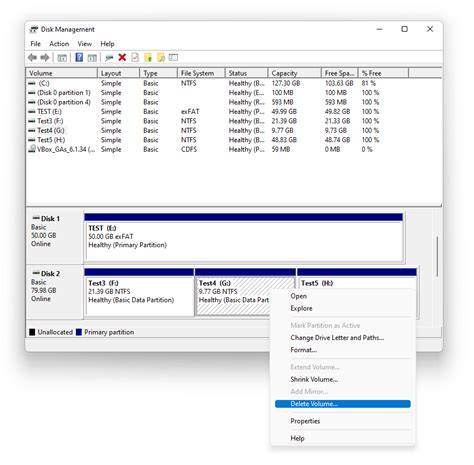474x465 pixels.
Task: Sort by the File System column header
Action: [x=201, y=73]
